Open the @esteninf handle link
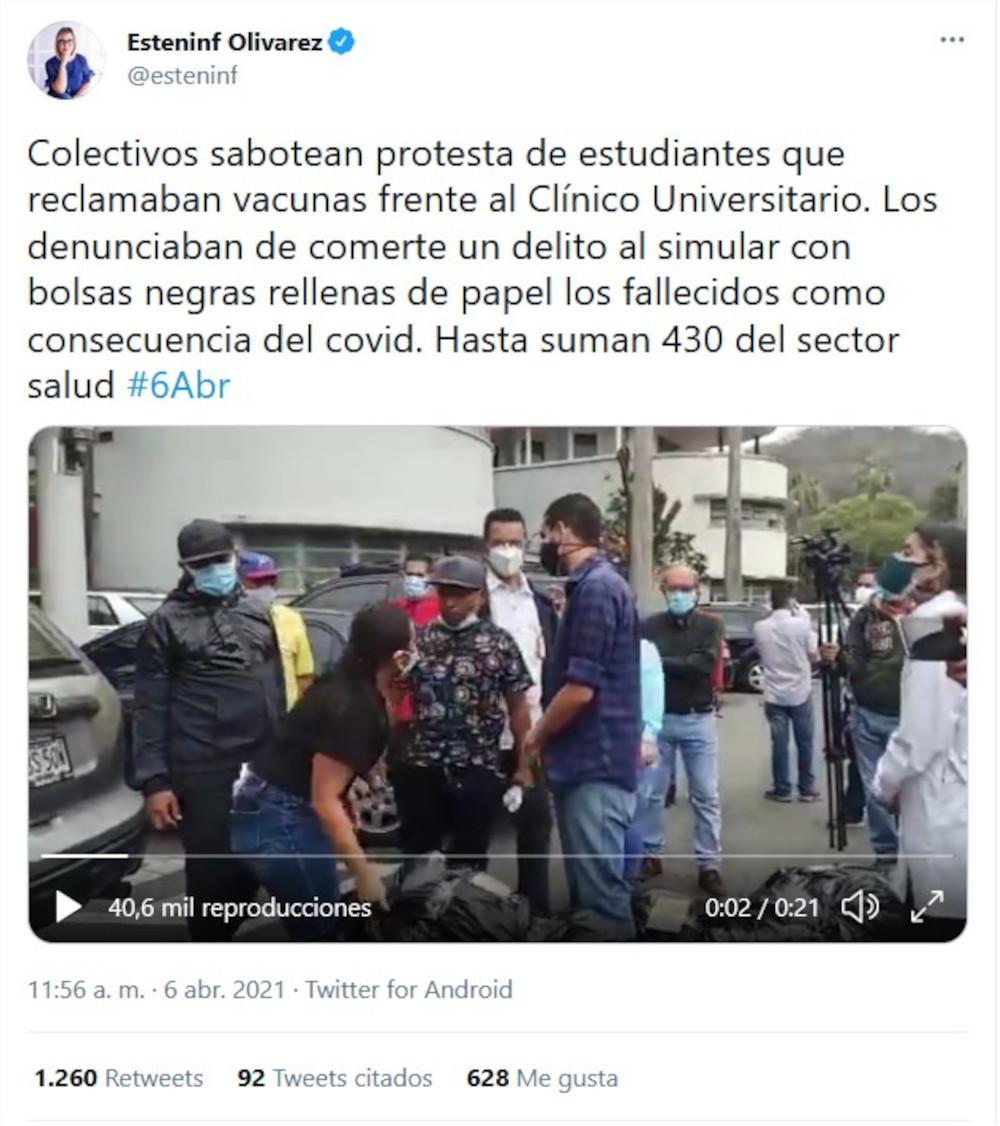Screen dimensions: 1000x1126 (x=182, y=75)
